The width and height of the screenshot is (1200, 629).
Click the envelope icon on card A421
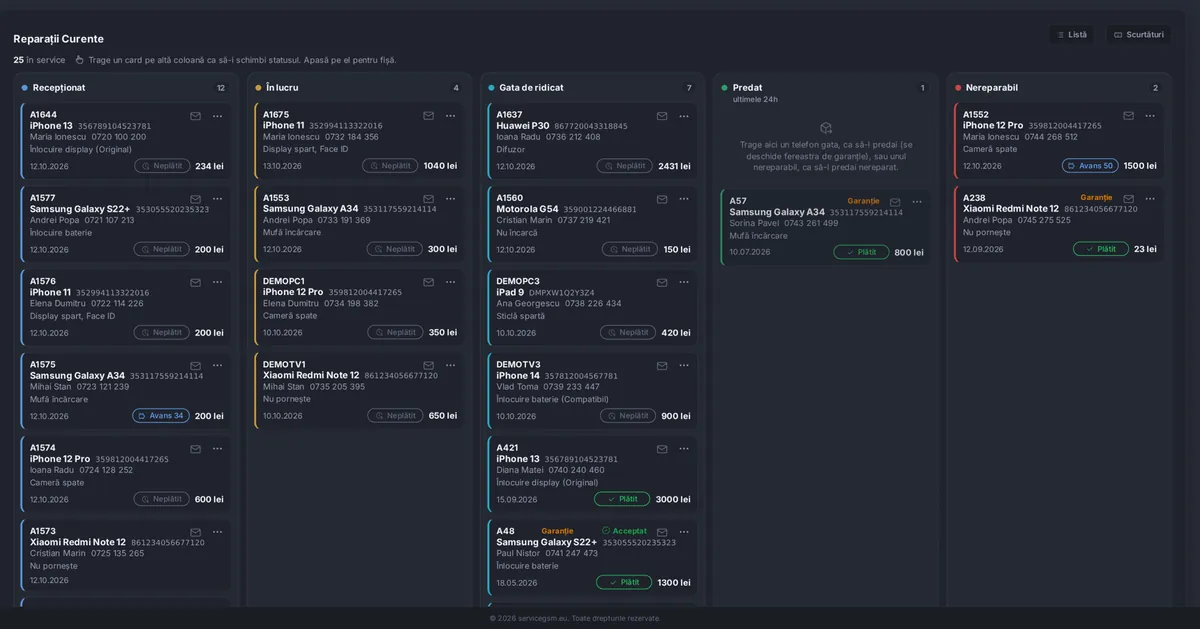(x=662, y=449)
